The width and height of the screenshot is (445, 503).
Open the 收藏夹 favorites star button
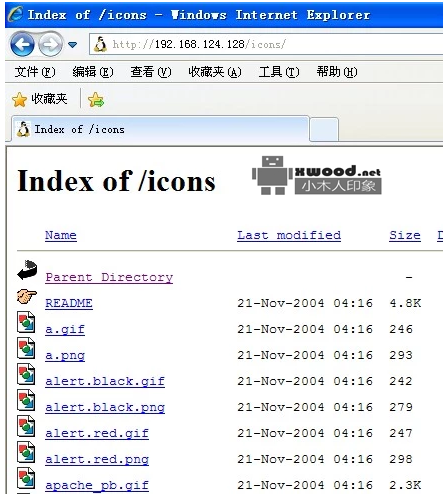(x=39, y=99)
